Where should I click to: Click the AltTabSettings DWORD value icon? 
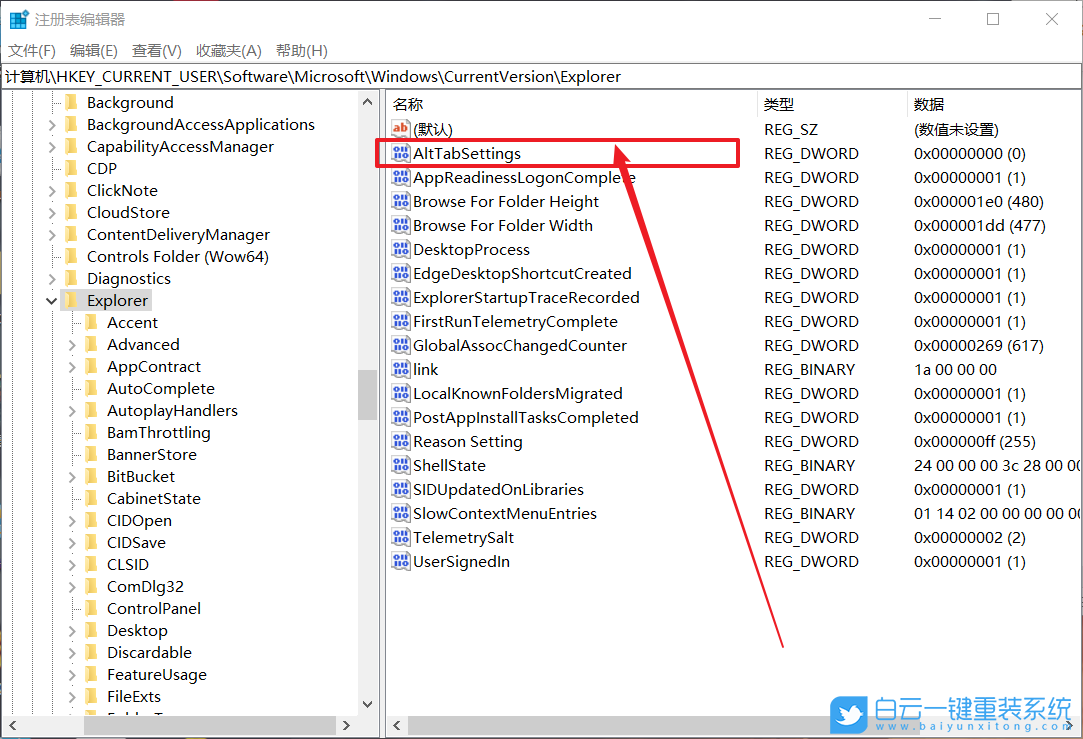point(401,154)
